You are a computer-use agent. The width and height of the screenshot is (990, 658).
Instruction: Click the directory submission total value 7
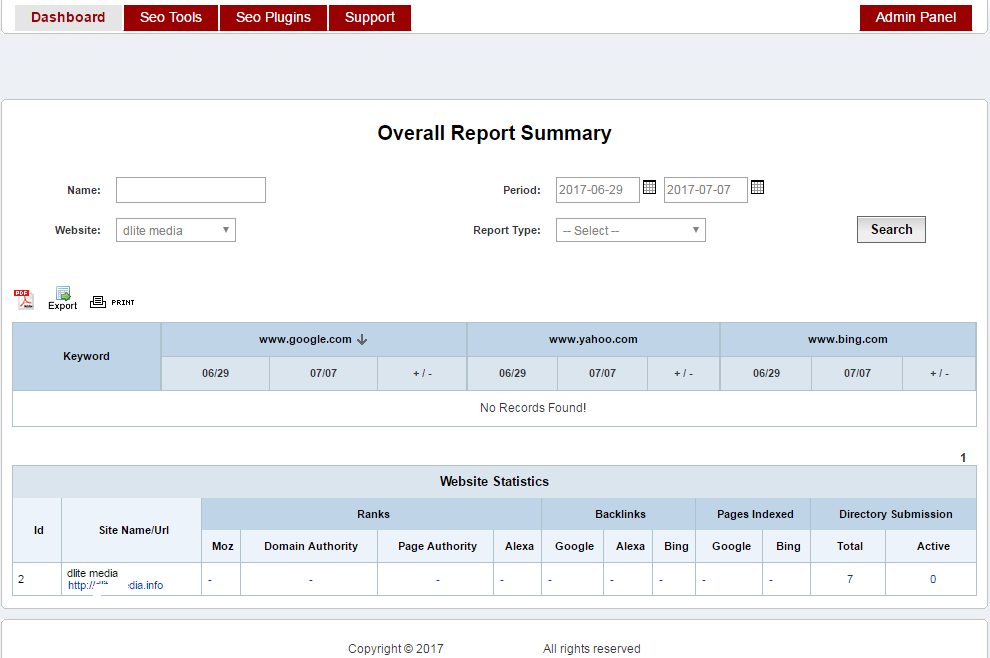[x=849, y=579]
